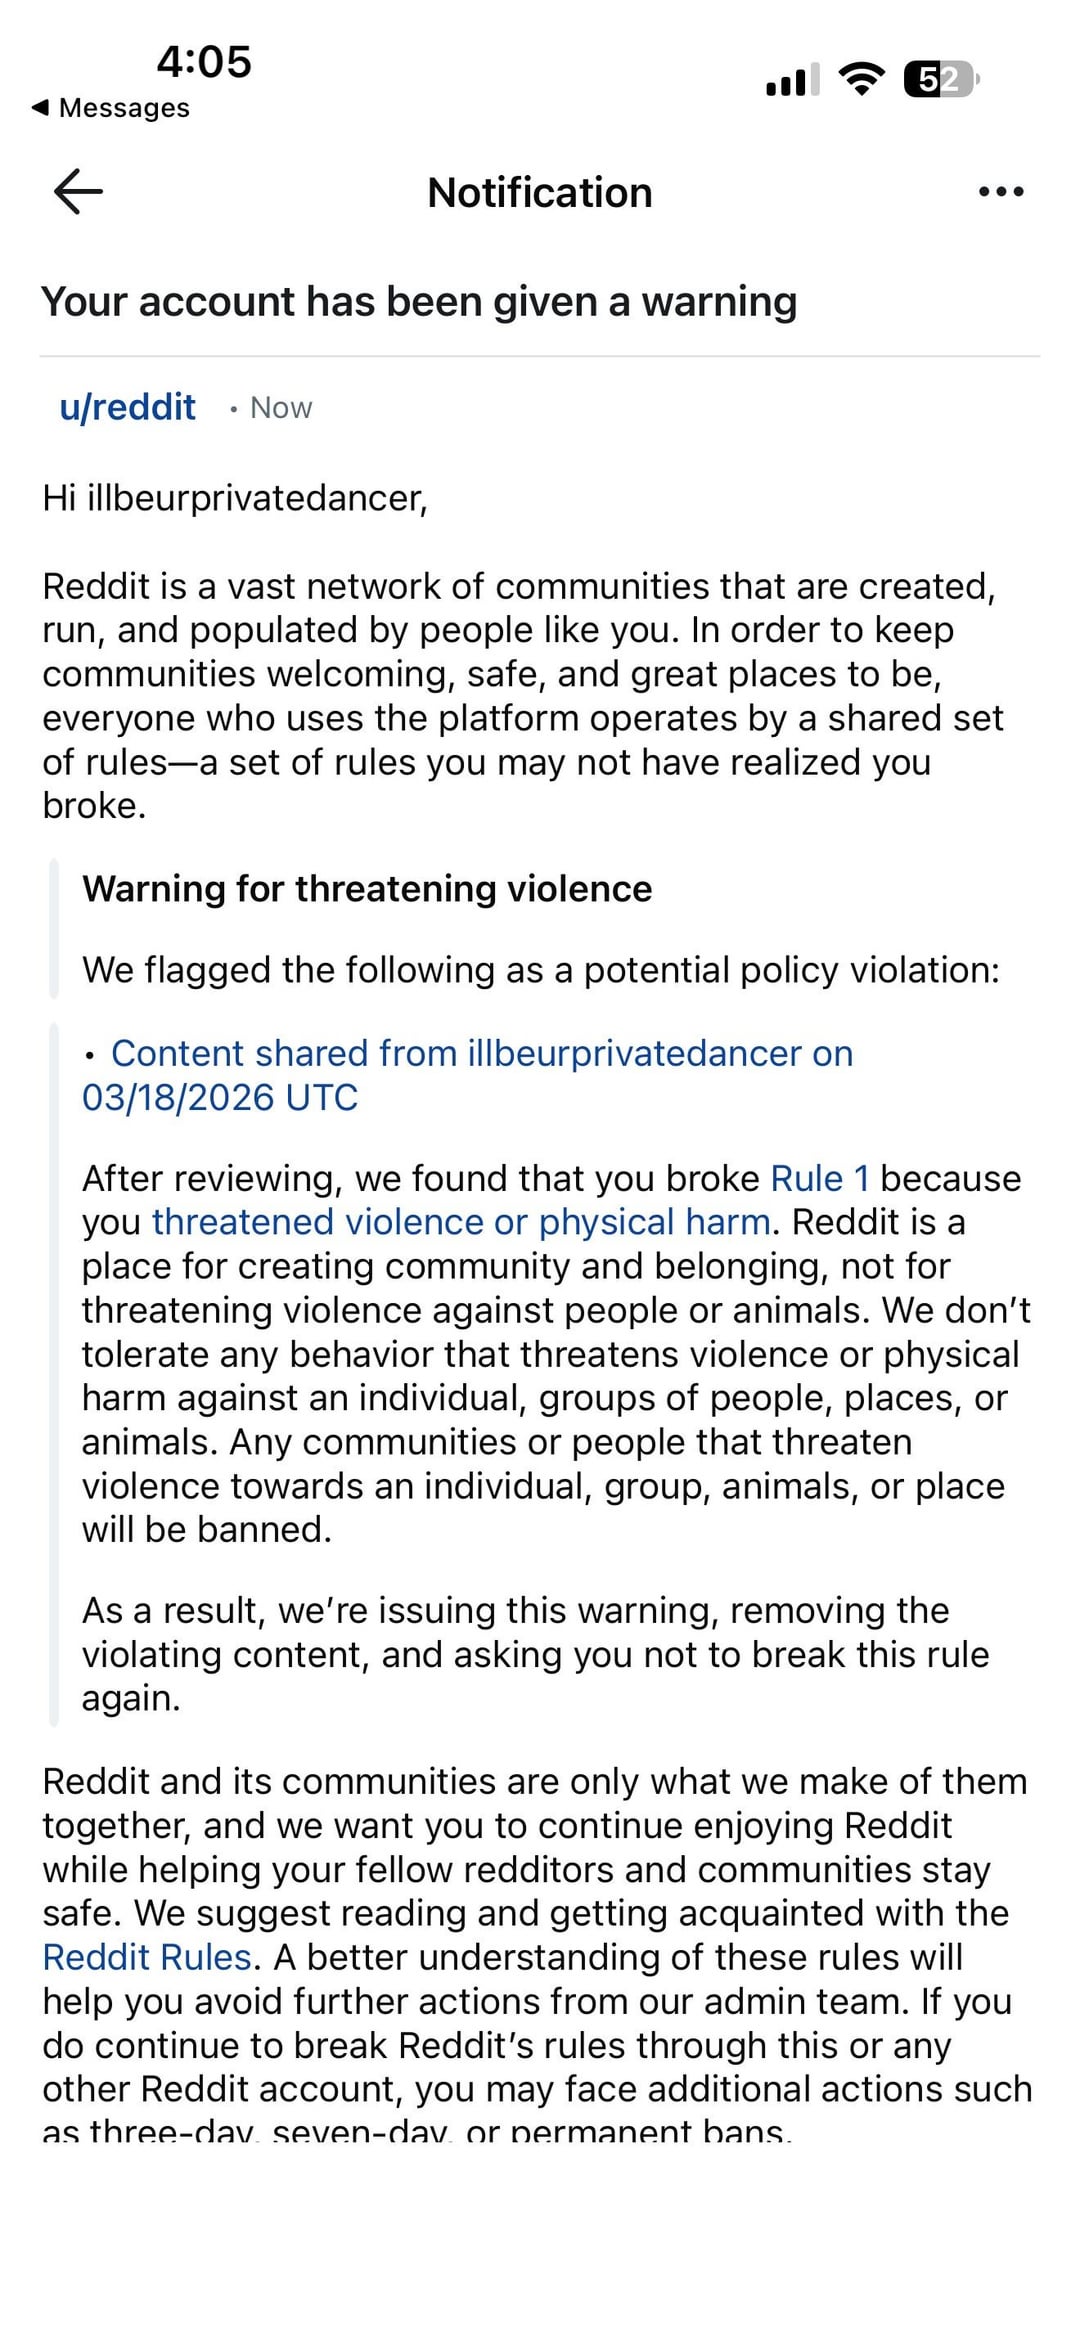Image resolution: width=1080 pixels, height=2346 pixels.
Task: Tap the 'As a result' warning paragraph
Action: tap(535, 1654)
